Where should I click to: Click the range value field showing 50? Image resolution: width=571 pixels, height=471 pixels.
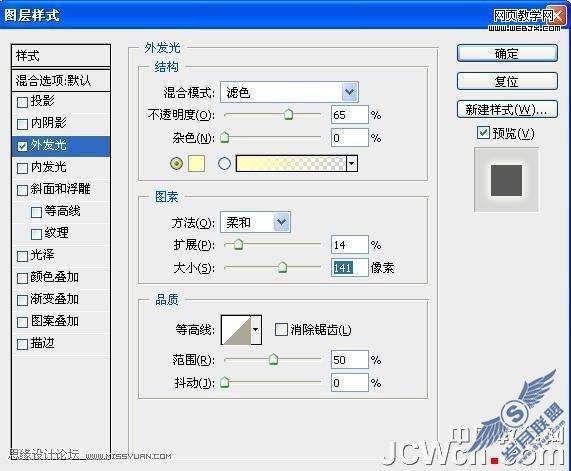pyautogui.click(x=350, y=360)
